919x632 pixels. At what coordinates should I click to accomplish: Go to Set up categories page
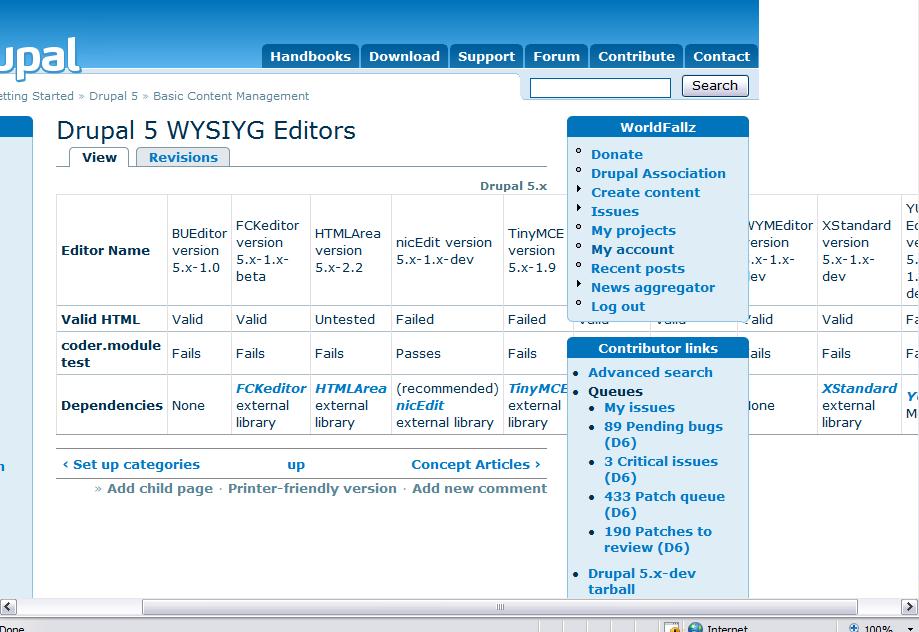pyautogui.click(x=131, y=464)
